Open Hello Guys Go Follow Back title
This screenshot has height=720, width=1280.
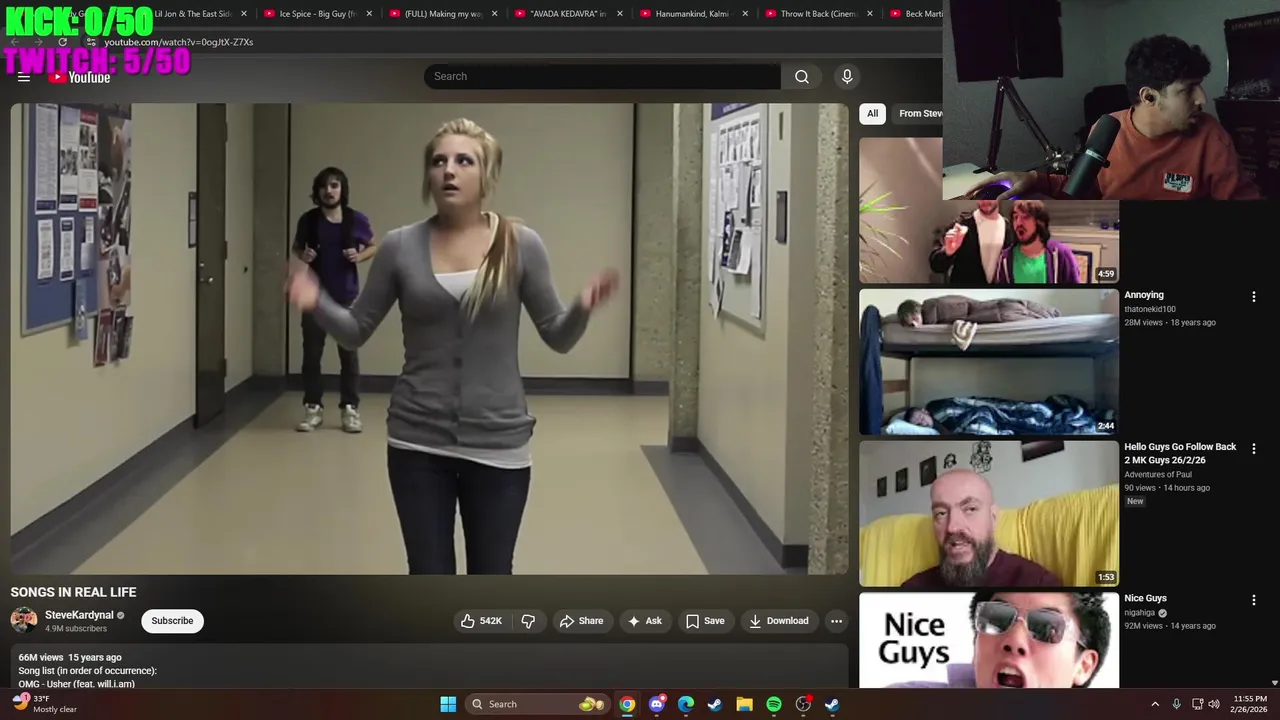tap(1180, 453)
